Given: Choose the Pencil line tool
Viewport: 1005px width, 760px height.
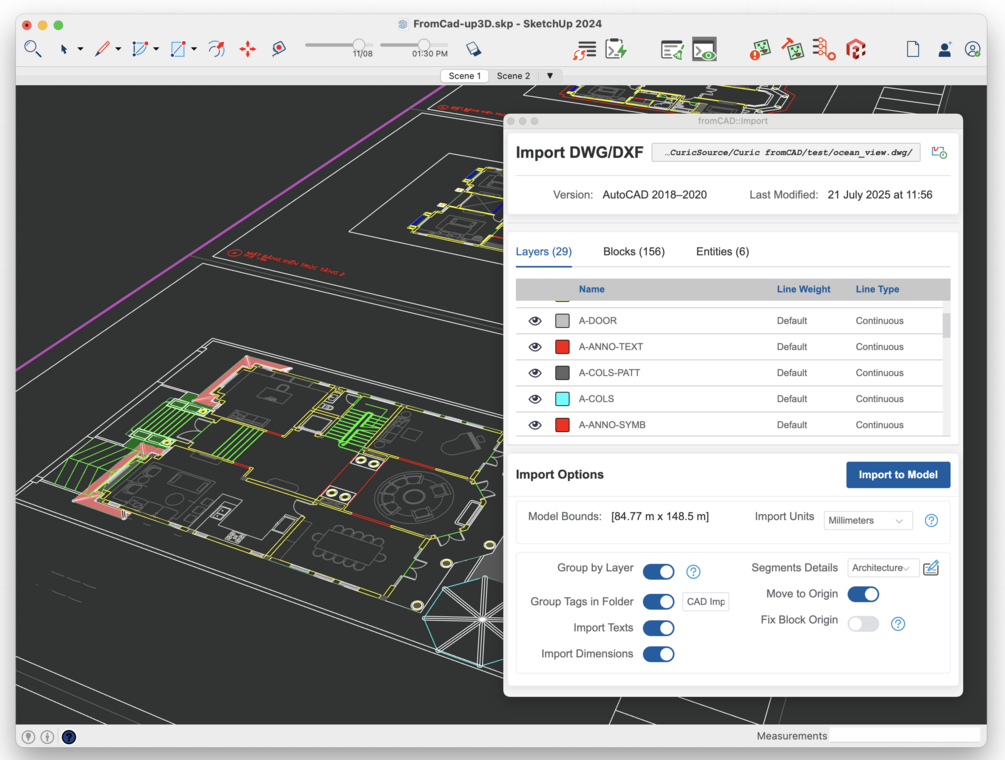Looking at the screenshot, I should 102,49.
